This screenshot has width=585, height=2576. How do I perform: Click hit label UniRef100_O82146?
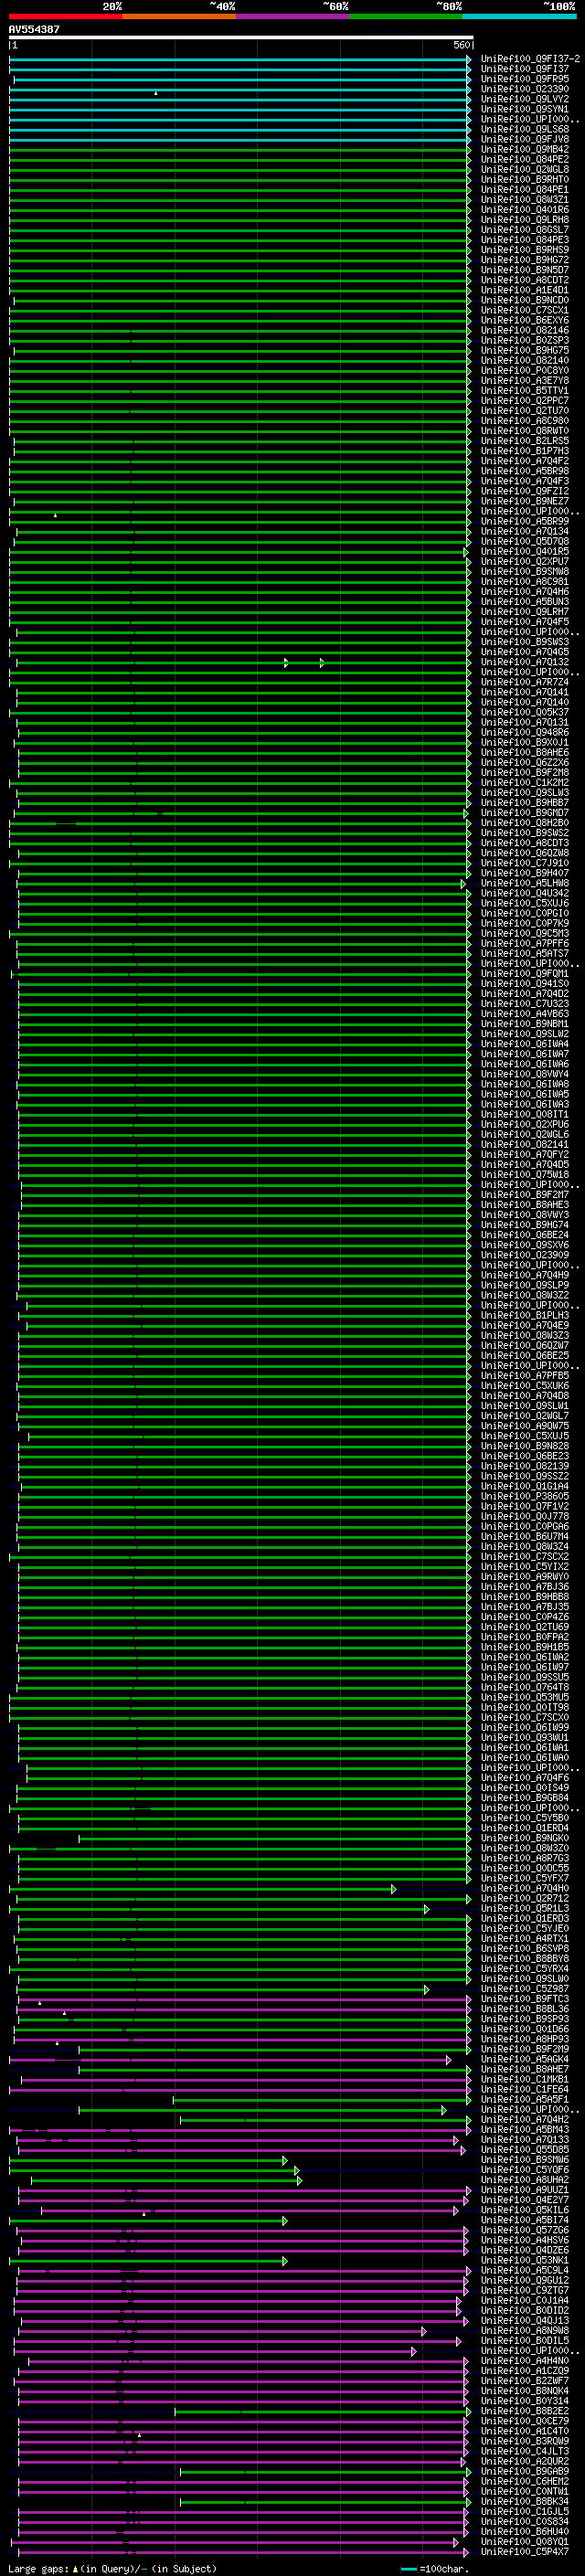pyautogui.click(x=525, y=330)
